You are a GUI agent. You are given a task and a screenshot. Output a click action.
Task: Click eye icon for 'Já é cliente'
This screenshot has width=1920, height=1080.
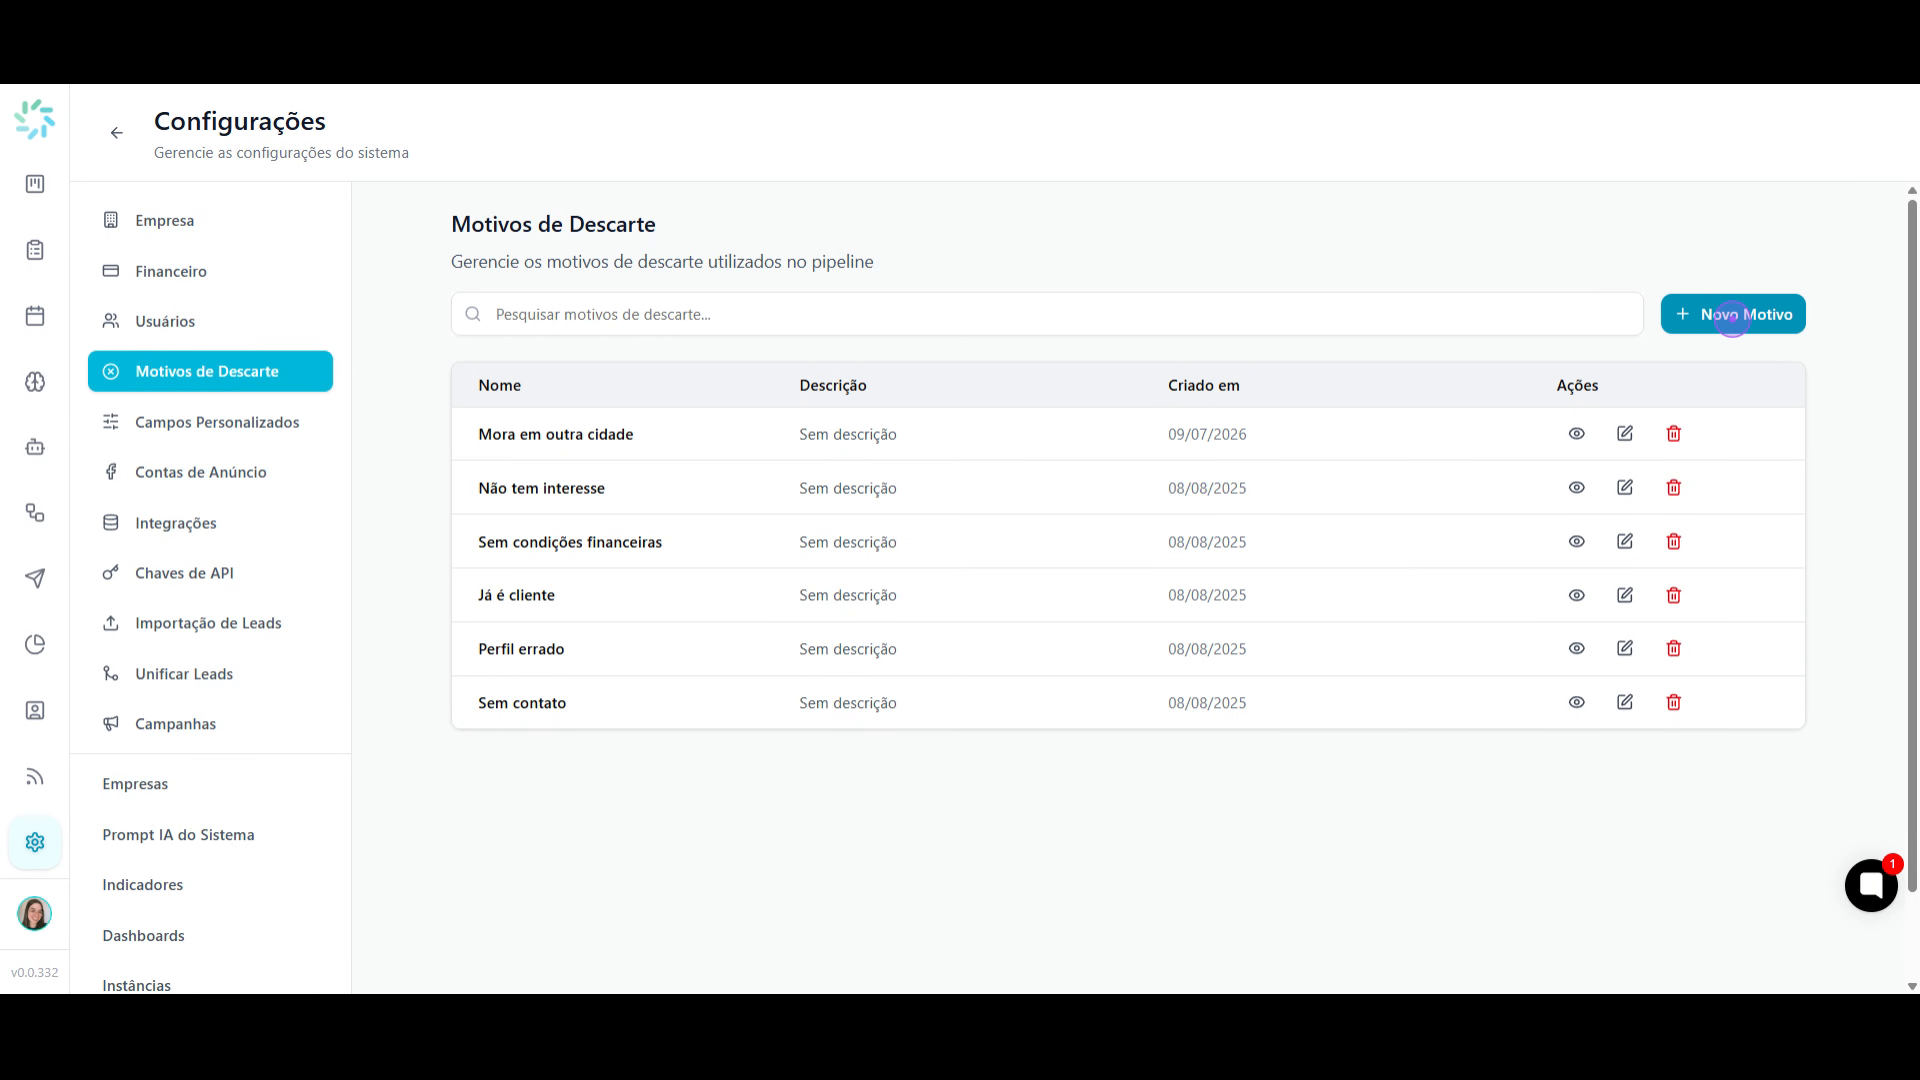click(1577, 595)
